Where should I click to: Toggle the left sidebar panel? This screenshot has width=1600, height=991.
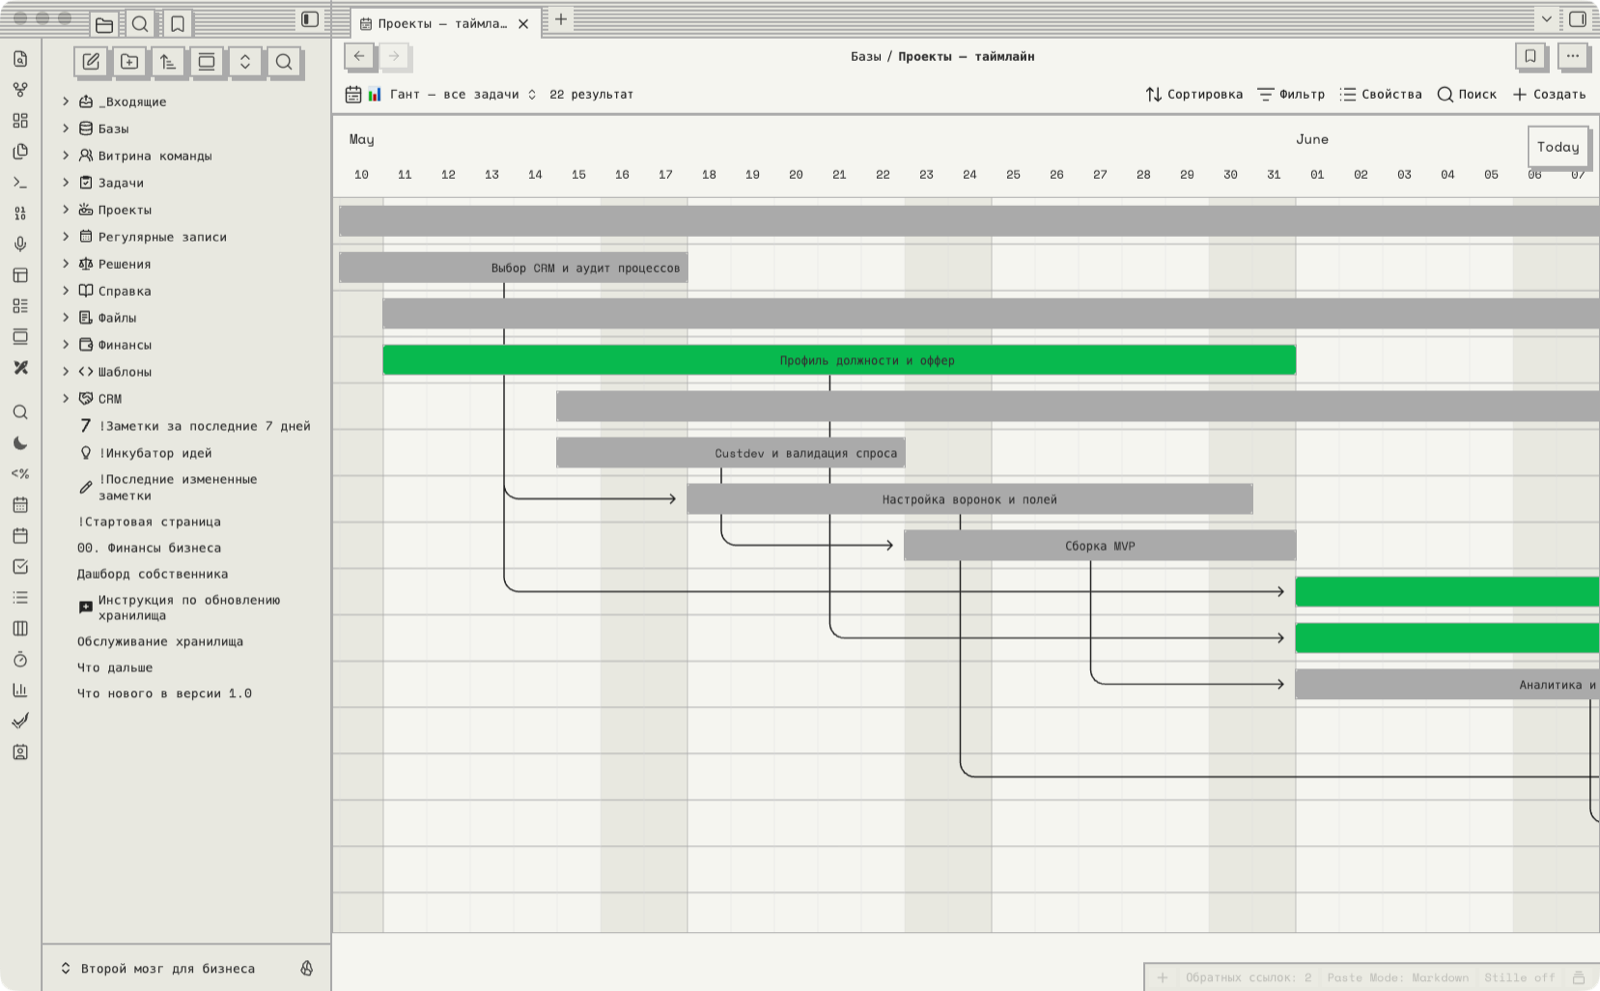pos(310,19)
